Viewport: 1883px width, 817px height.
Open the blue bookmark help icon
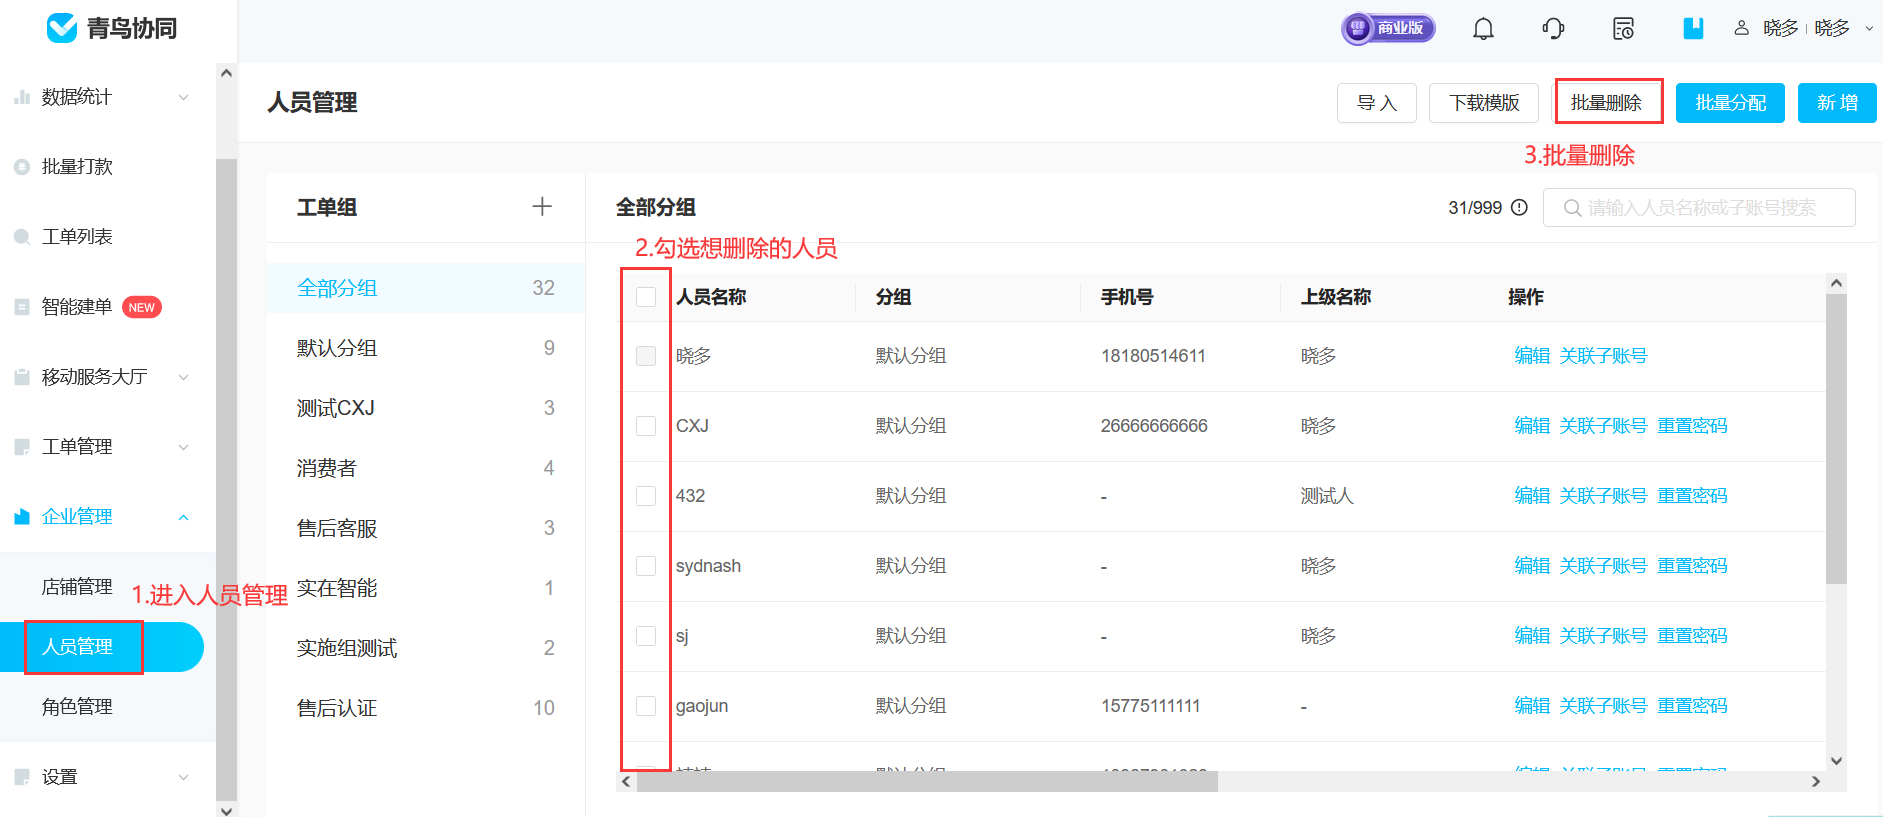[x=1693, y=28]
